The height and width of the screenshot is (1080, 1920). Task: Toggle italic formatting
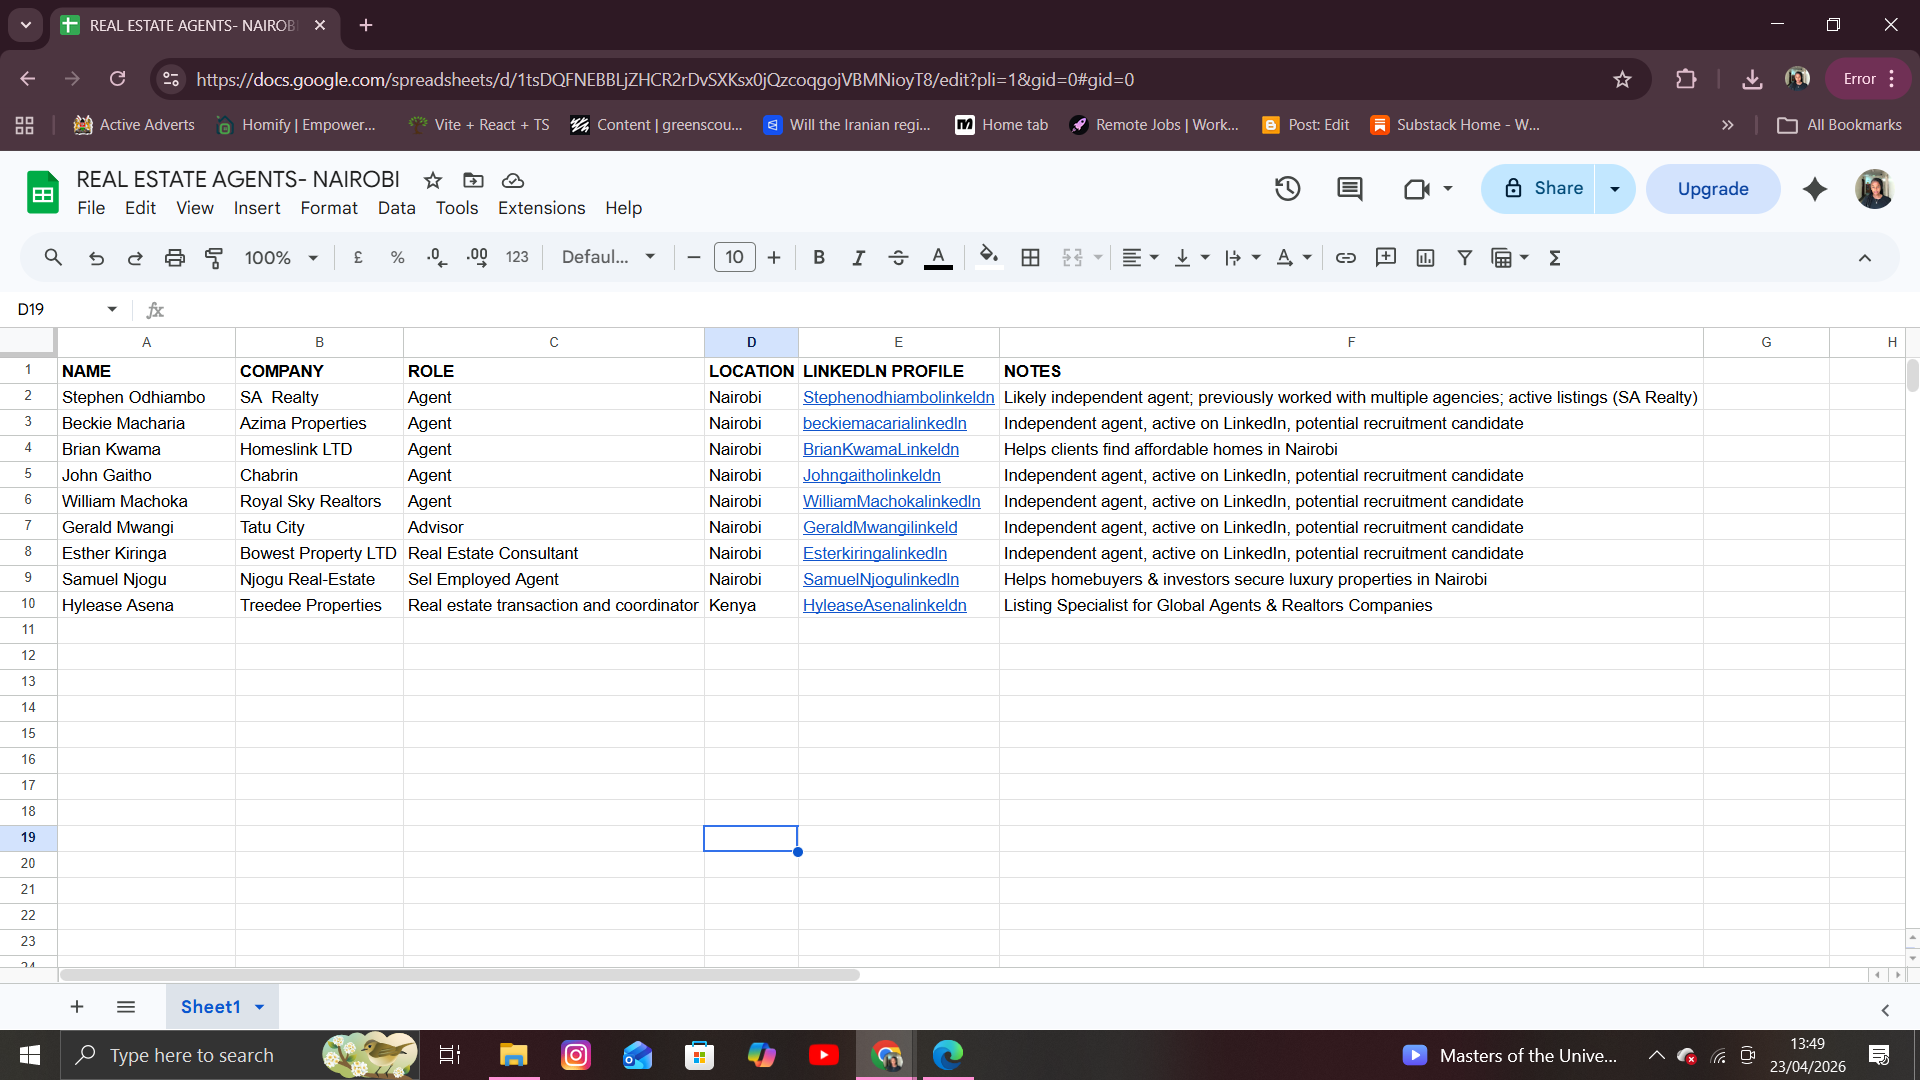tap(858, 258)
